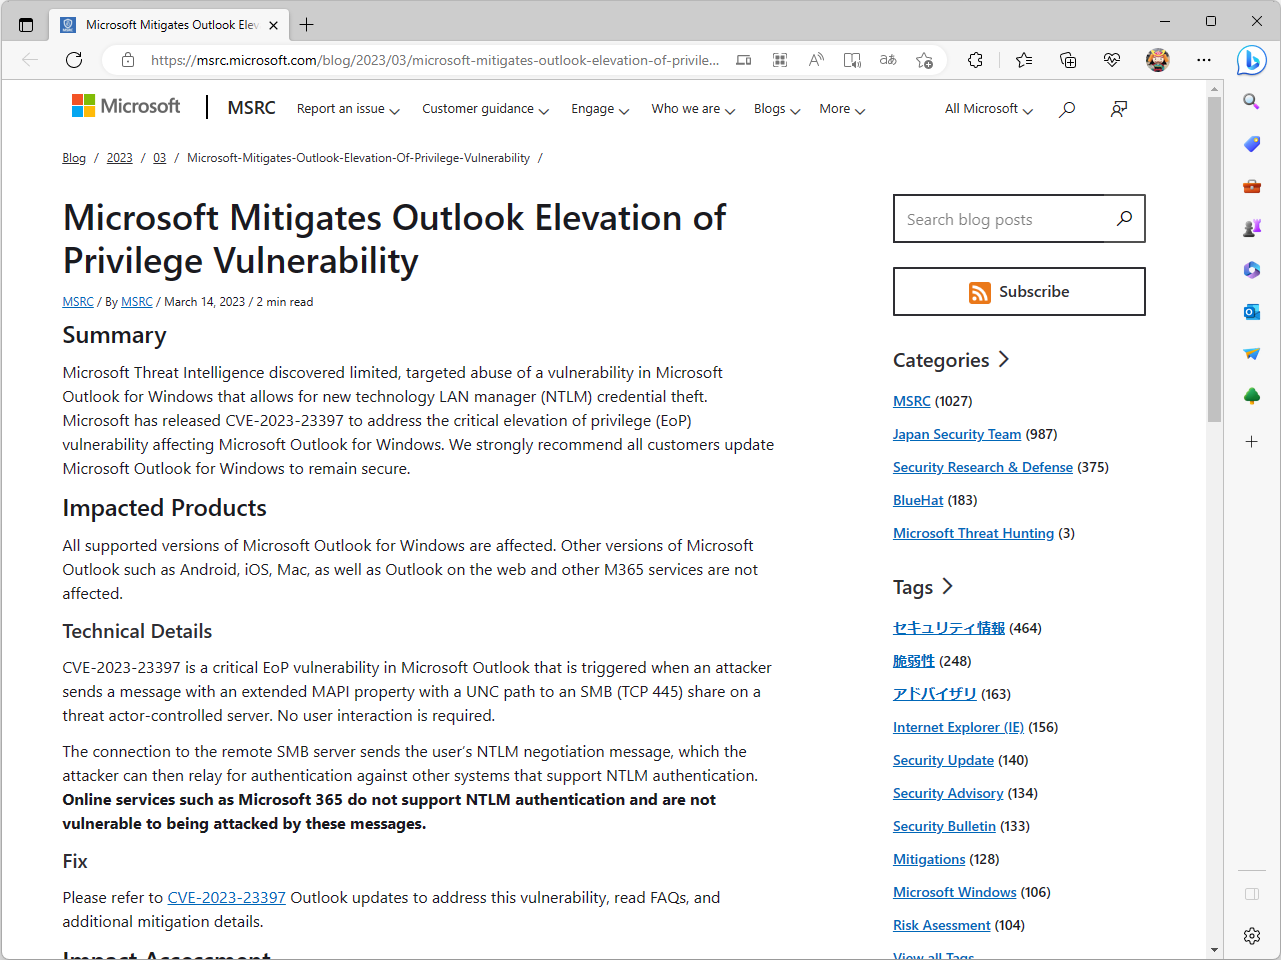The height and width of the screenshot is (960, 1281).
Task: Open Games from the Edge sidebar
Action: (1251, 227)
